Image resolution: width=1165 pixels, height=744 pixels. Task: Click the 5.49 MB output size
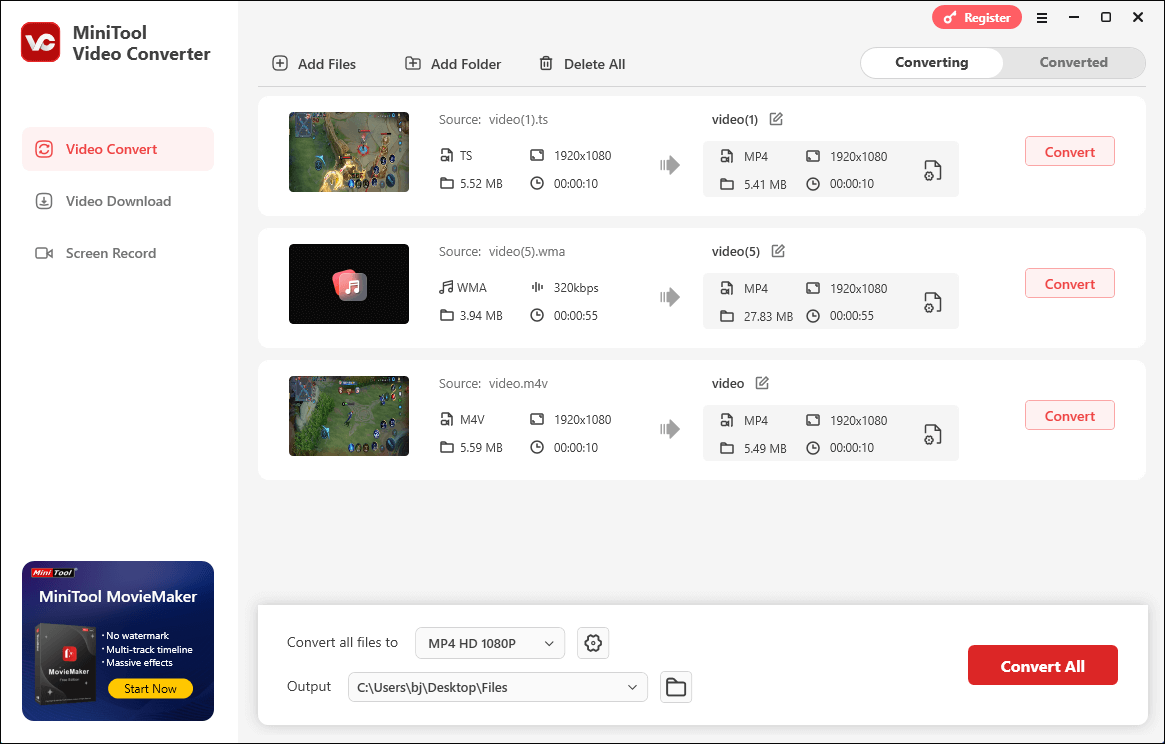[765, 449]
